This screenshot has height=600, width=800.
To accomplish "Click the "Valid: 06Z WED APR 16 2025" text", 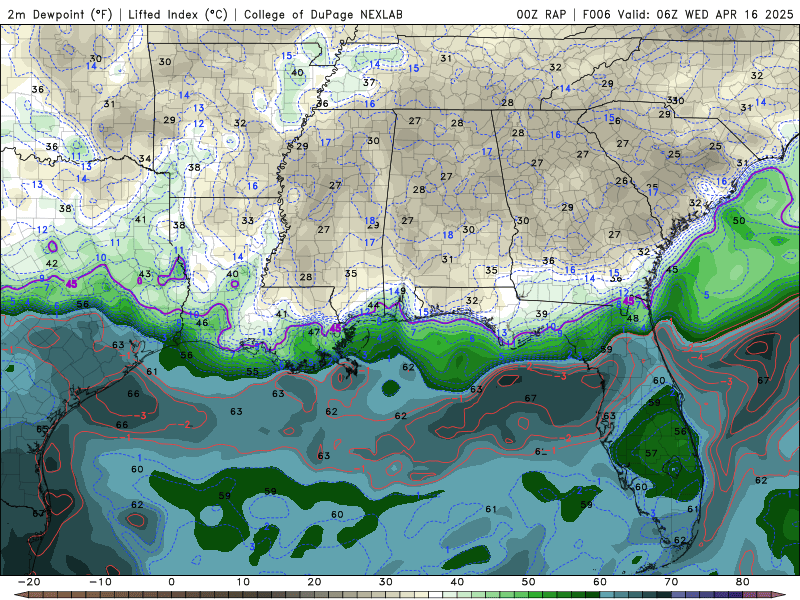I will coord(706,14).
